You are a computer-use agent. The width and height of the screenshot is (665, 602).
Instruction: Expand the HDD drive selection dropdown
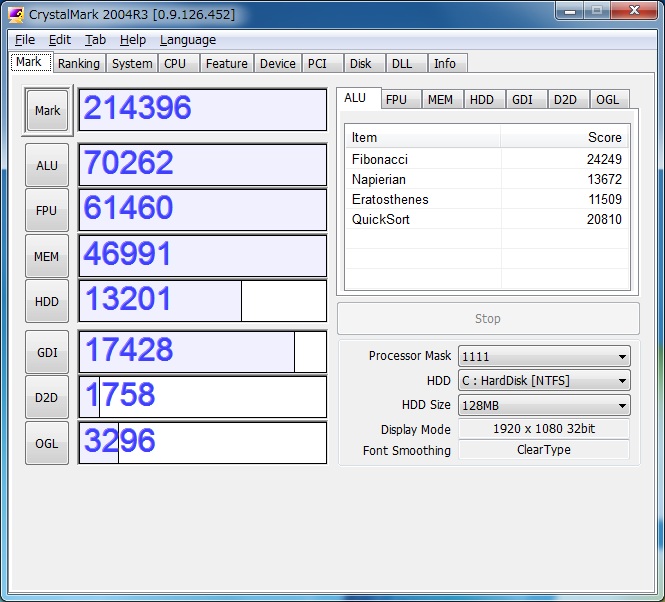point(544,381)
